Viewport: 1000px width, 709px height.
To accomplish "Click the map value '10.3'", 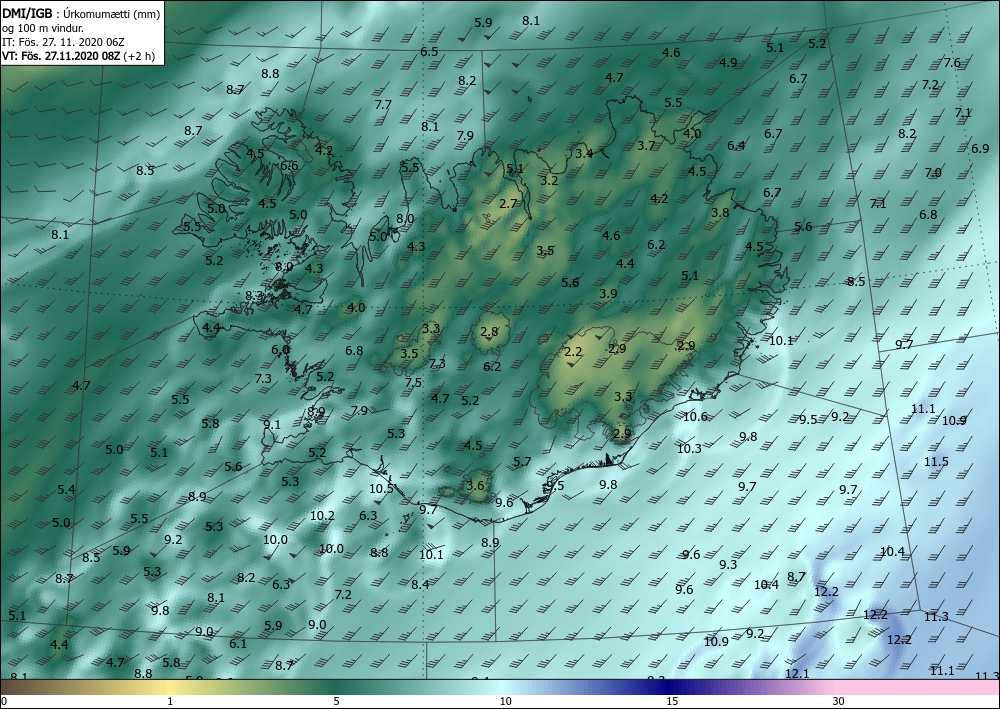I will pos(689,448).
